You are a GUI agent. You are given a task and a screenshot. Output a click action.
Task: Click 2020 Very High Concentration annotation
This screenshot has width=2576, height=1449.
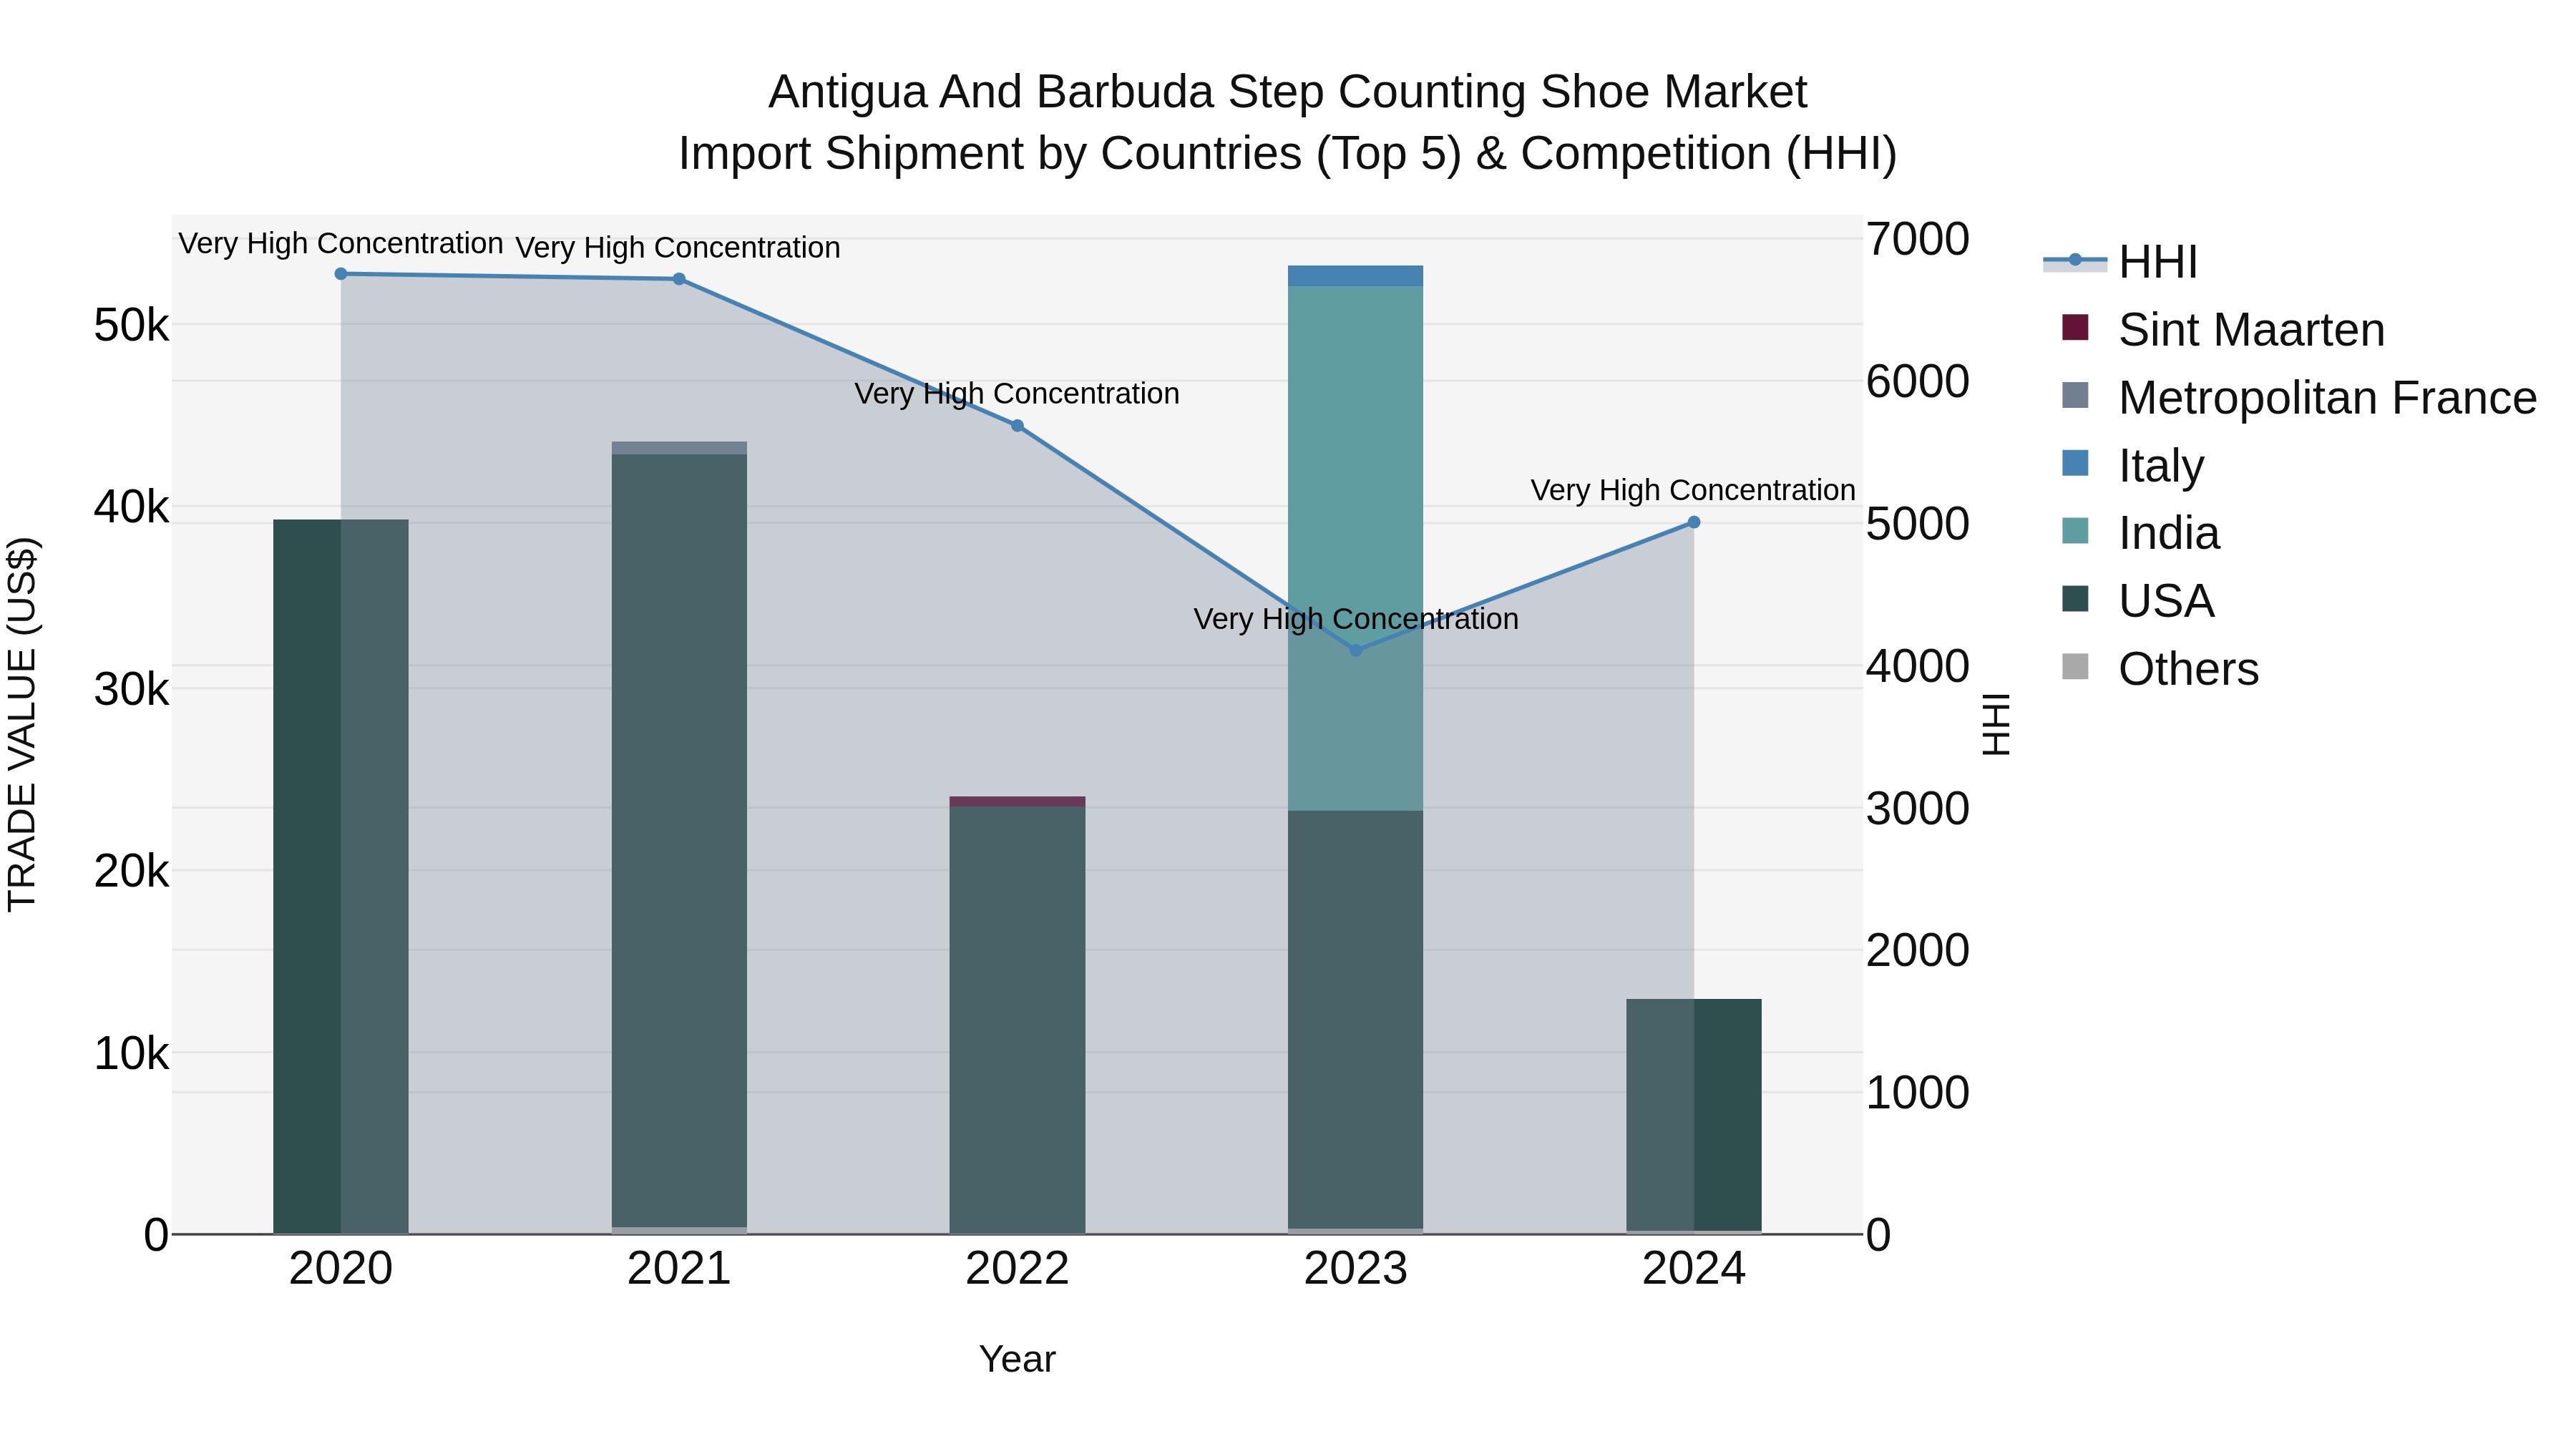(x=341, y=243)
